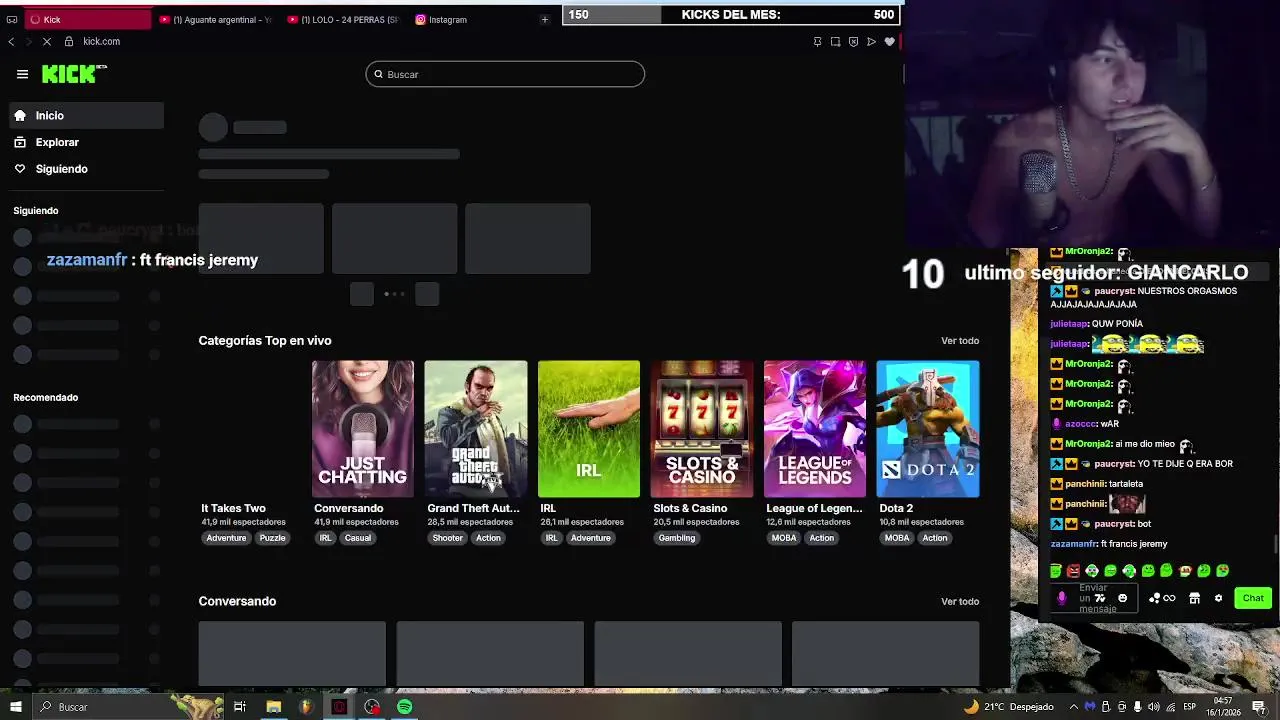Click the Gambling tag

[676, 538]
